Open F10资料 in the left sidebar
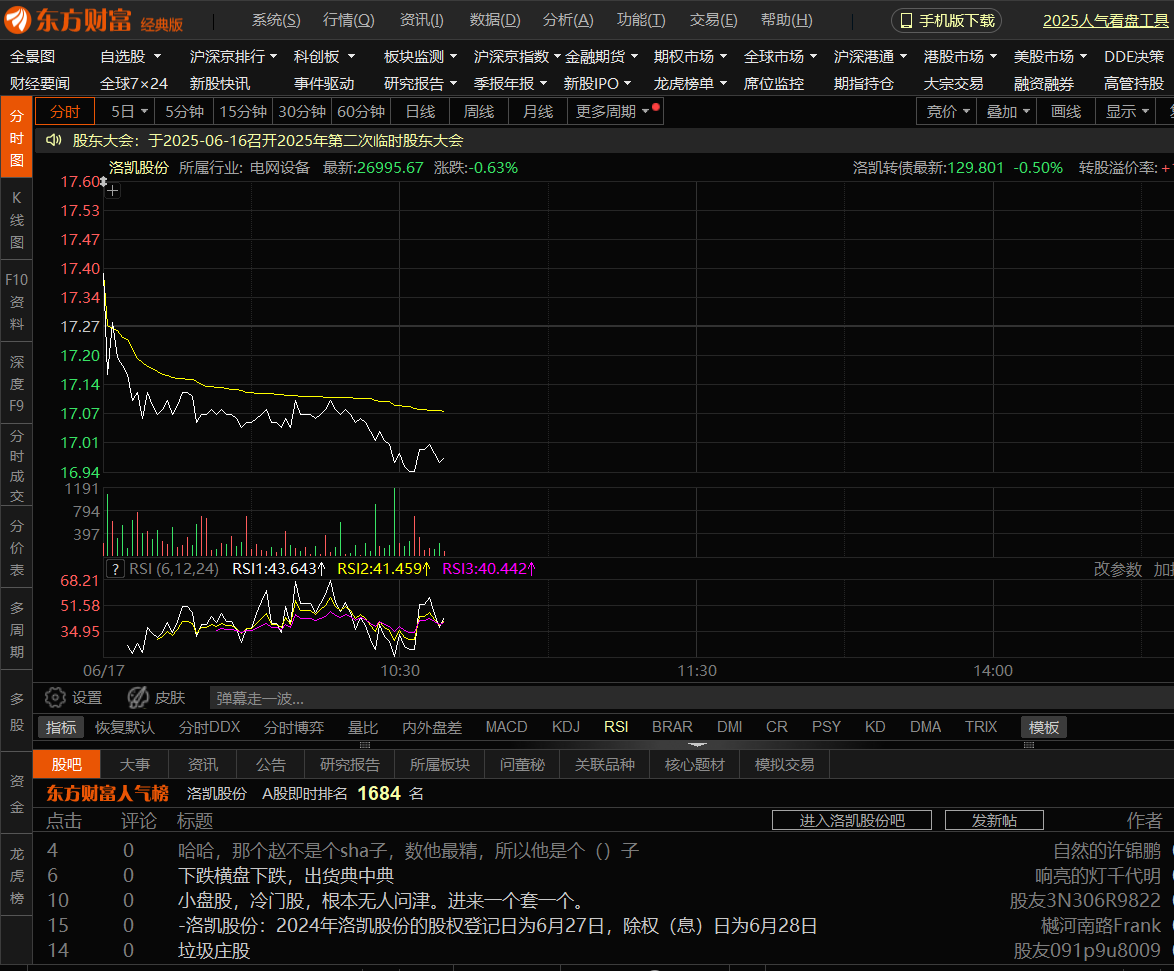This screenshot has height=971, width=1174. (x=16, y=302)
